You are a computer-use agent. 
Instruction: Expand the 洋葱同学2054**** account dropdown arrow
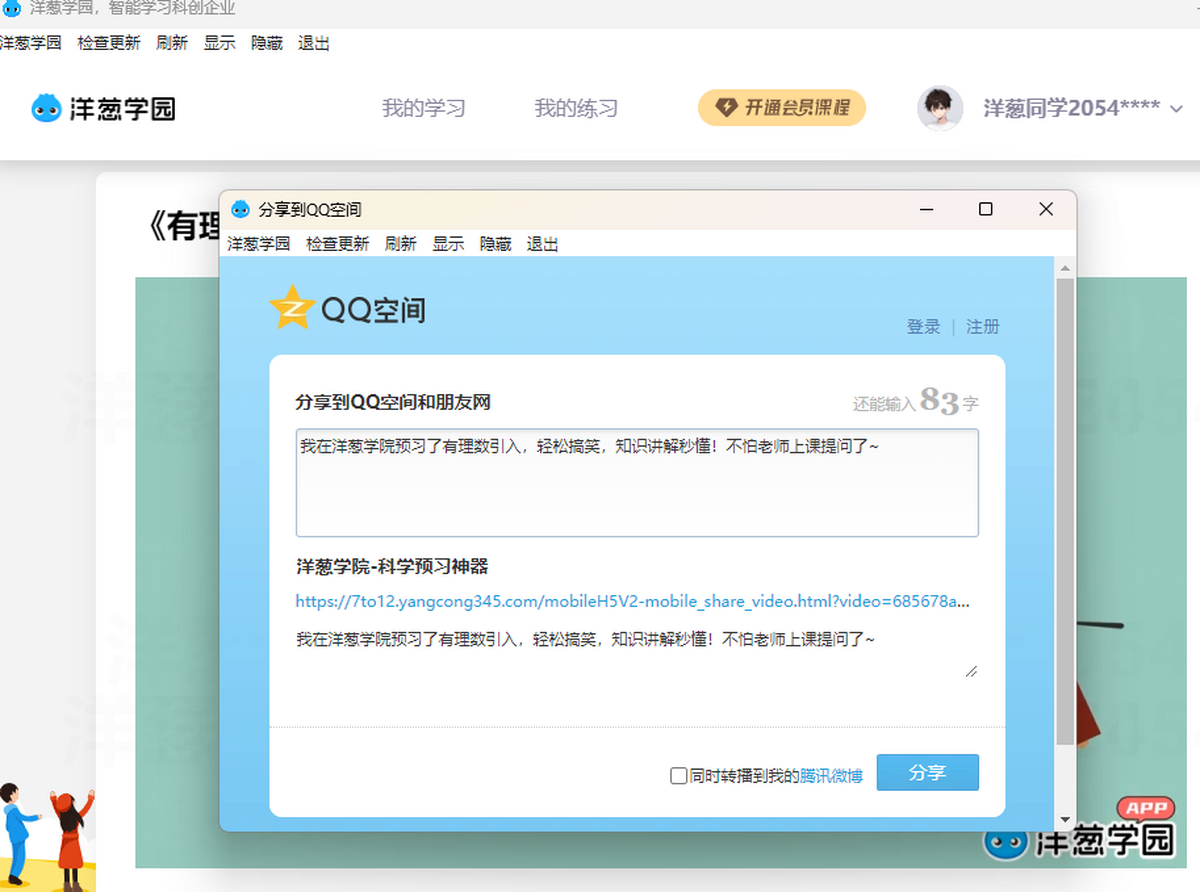(x=1176, y=109)
